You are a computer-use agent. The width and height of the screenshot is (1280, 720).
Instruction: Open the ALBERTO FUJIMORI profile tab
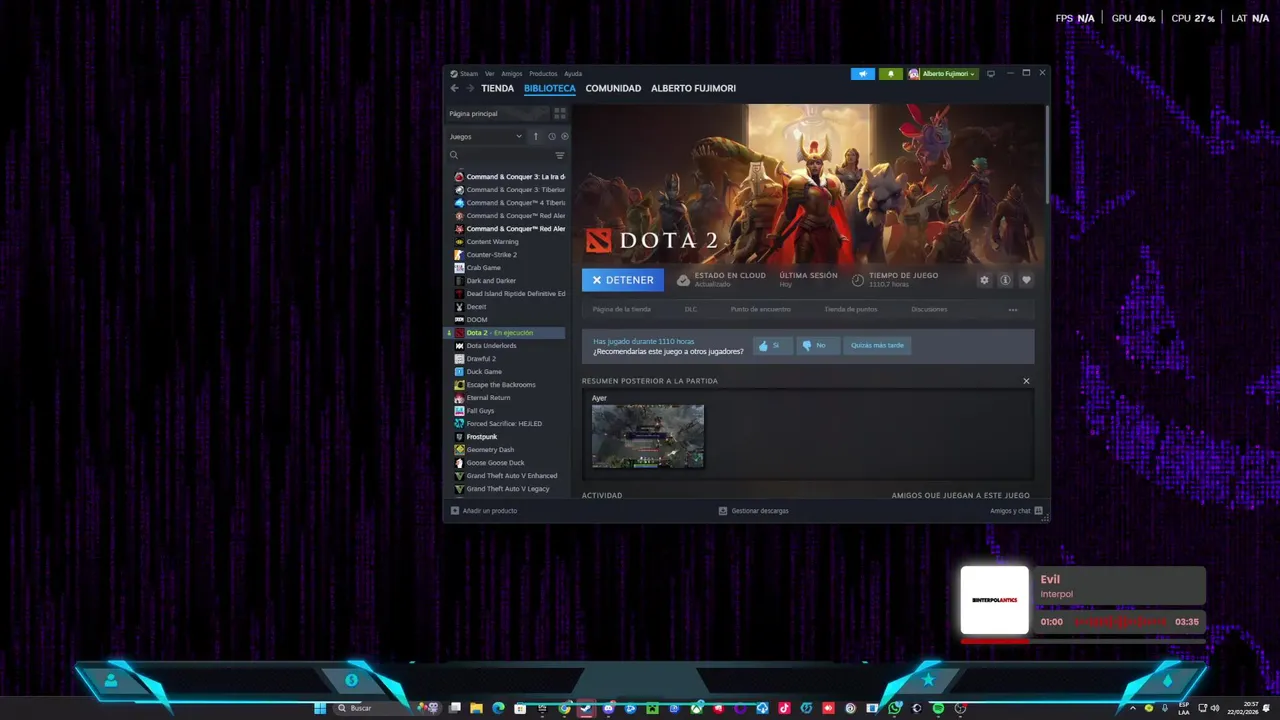click(x=693, y=88)
